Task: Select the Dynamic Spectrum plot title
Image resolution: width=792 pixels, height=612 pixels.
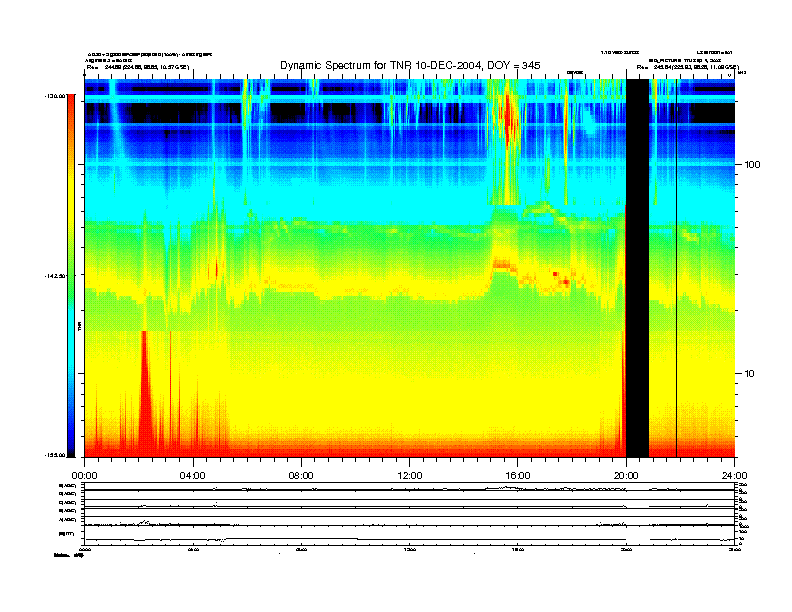Action: [410, 65]
